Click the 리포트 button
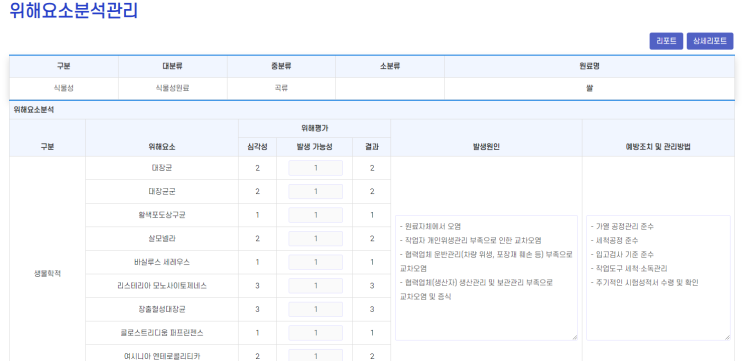Image resolution: width=743 pixels, height=361 pixels. coord(666,41)
